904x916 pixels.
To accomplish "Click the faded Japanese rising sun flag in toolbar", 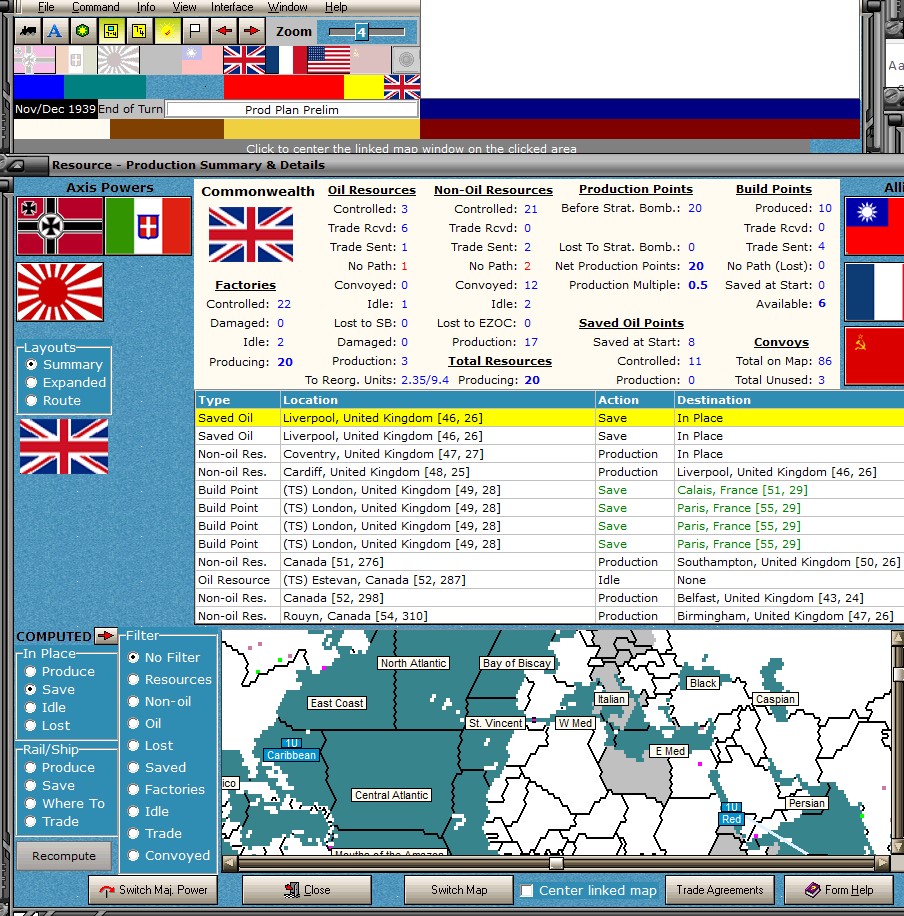I will coord(119,60).
